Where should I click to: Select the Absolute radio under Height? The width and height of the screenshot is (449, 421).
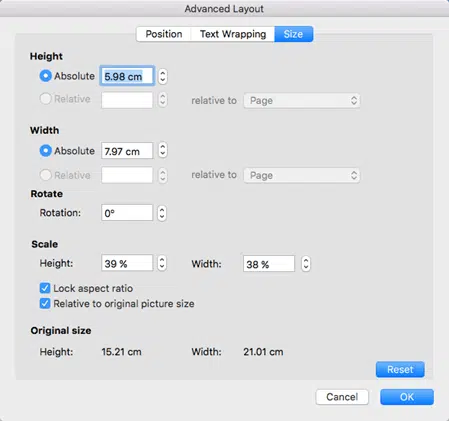point(45,76)
